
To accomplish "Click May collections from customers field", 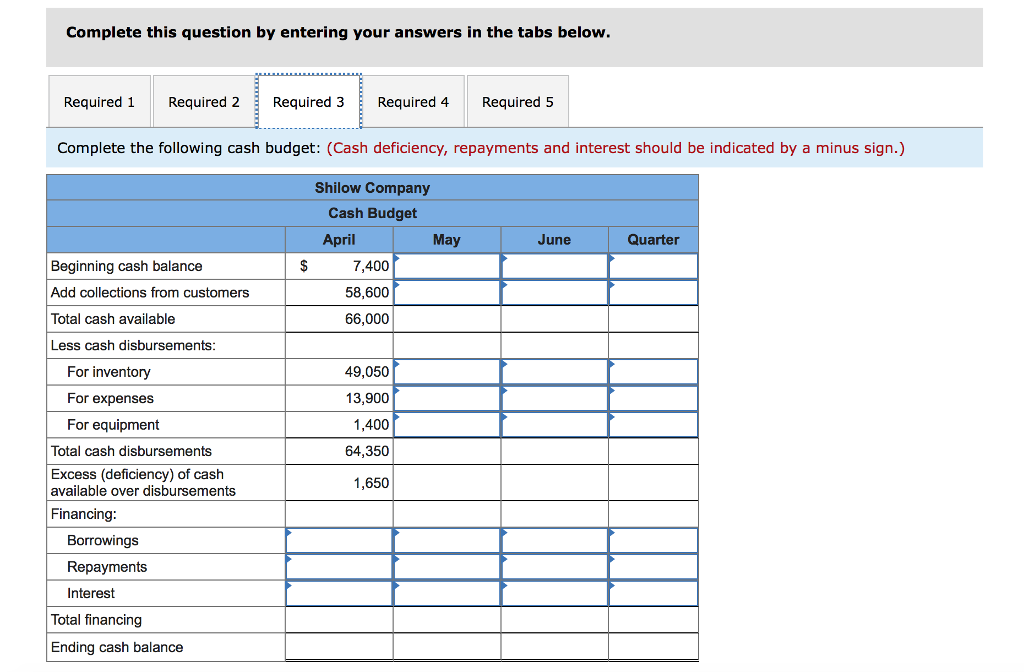I will 447,293.
